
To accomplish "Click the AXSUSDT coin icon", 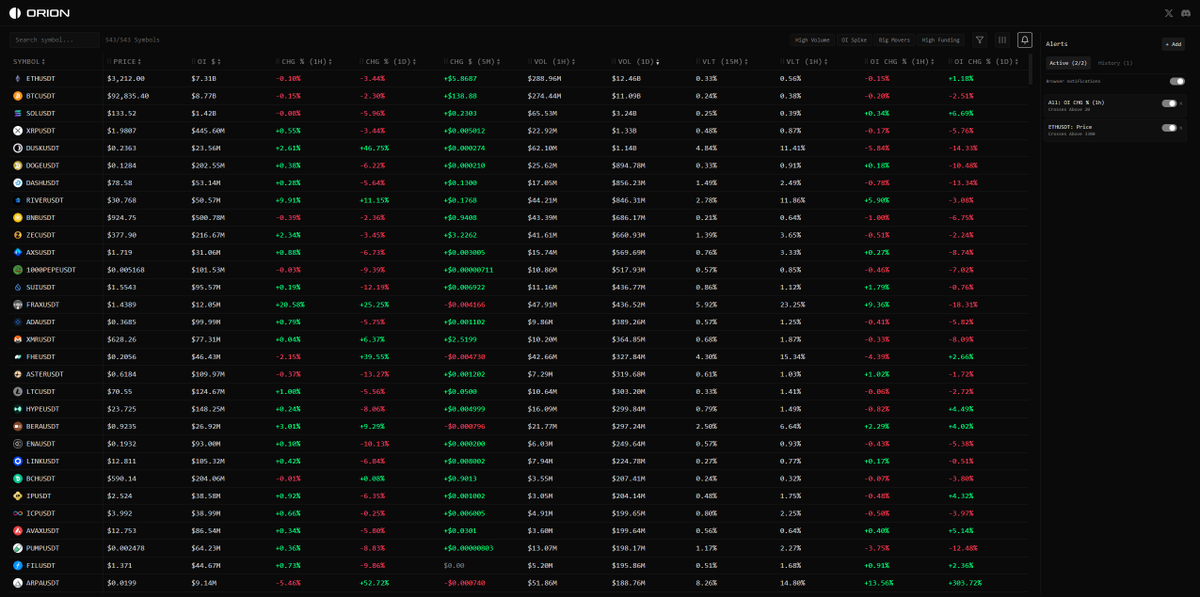I will [x=18, y=252].
